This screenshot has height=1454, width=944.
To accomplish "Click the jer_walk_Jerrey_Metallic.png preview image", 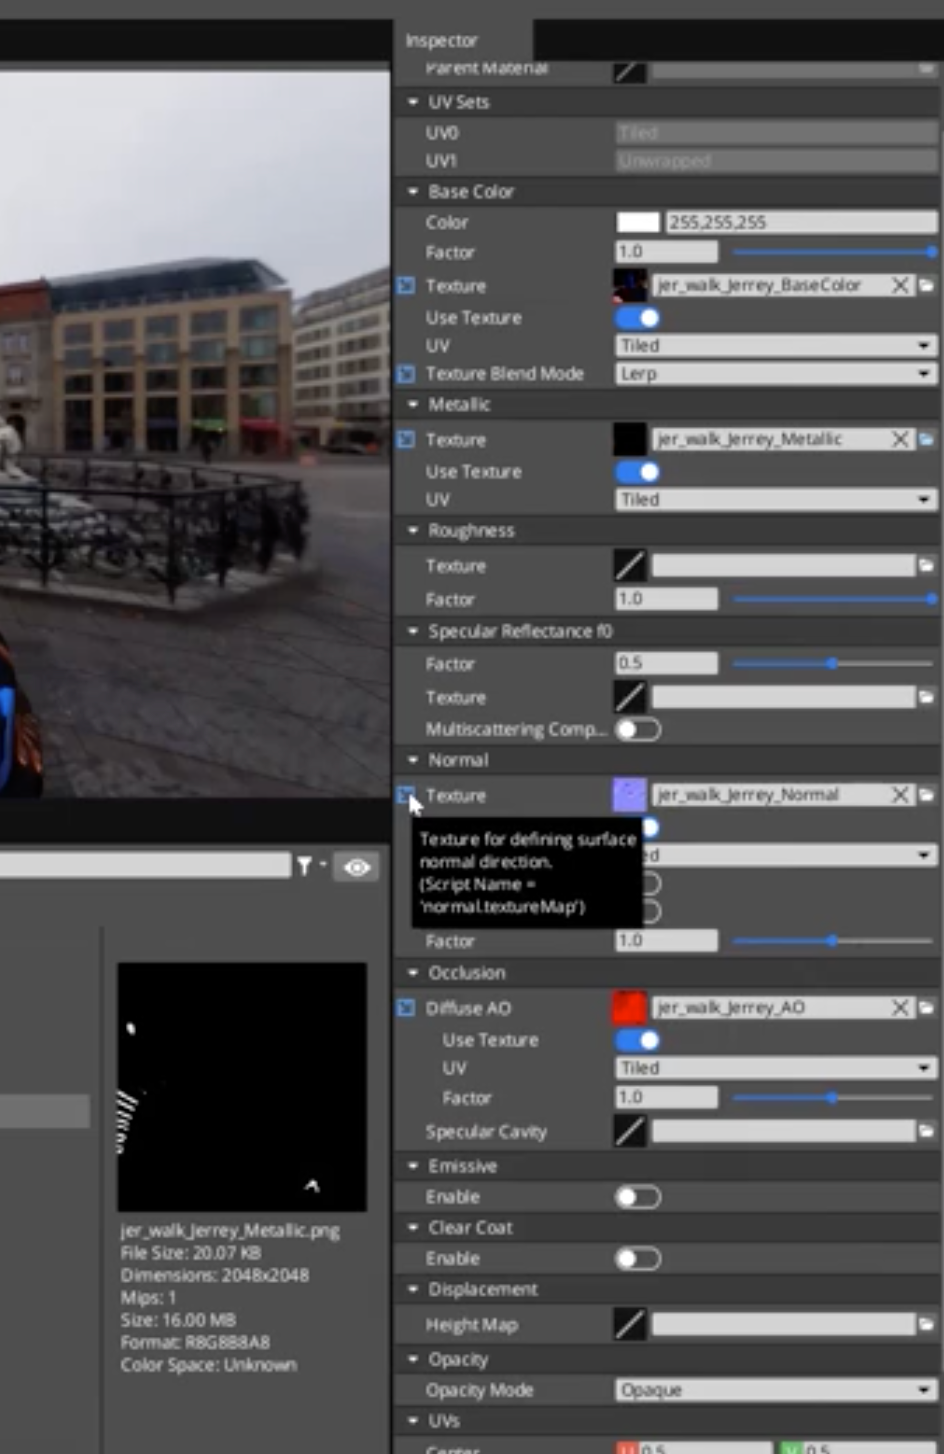I will point(242,1087).
